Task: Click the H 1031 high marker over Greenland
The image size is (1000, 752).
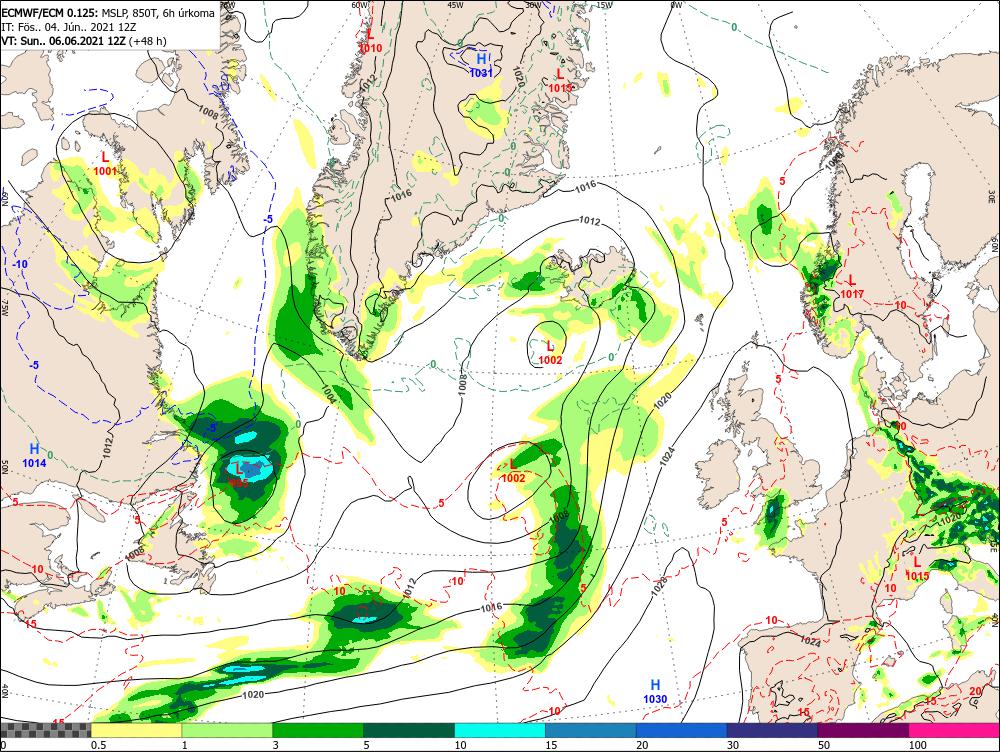Action: coord(482,65)
